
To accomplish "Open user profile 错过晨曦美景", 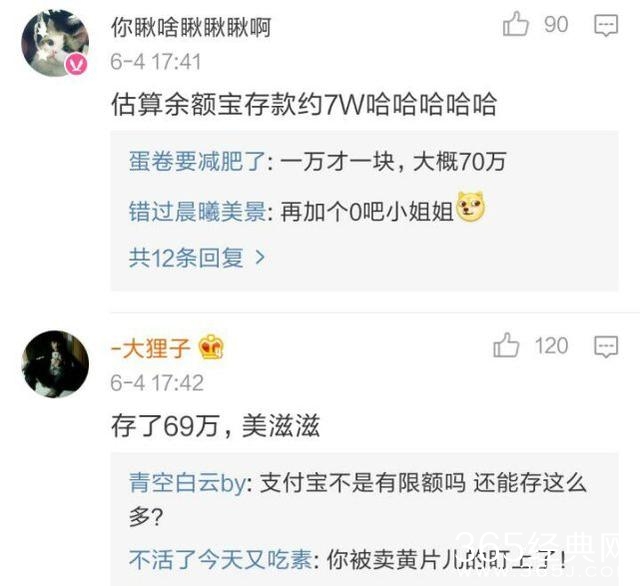I will (x=198, y=212).
